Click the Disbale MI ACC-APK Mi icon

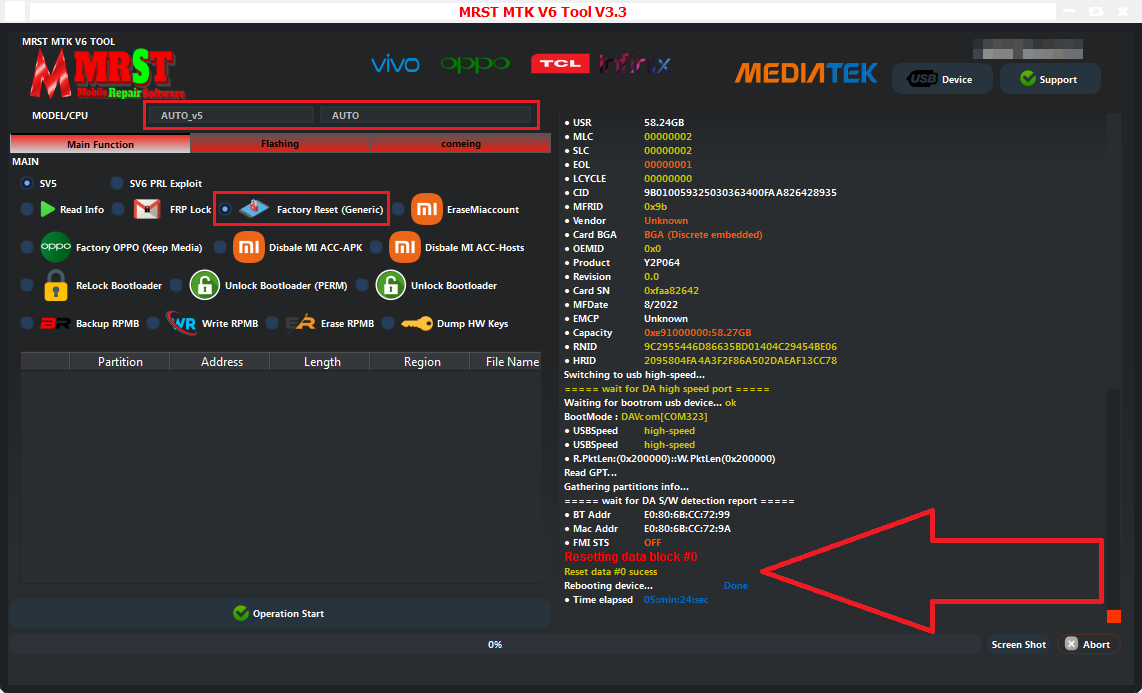coord(248,248)
